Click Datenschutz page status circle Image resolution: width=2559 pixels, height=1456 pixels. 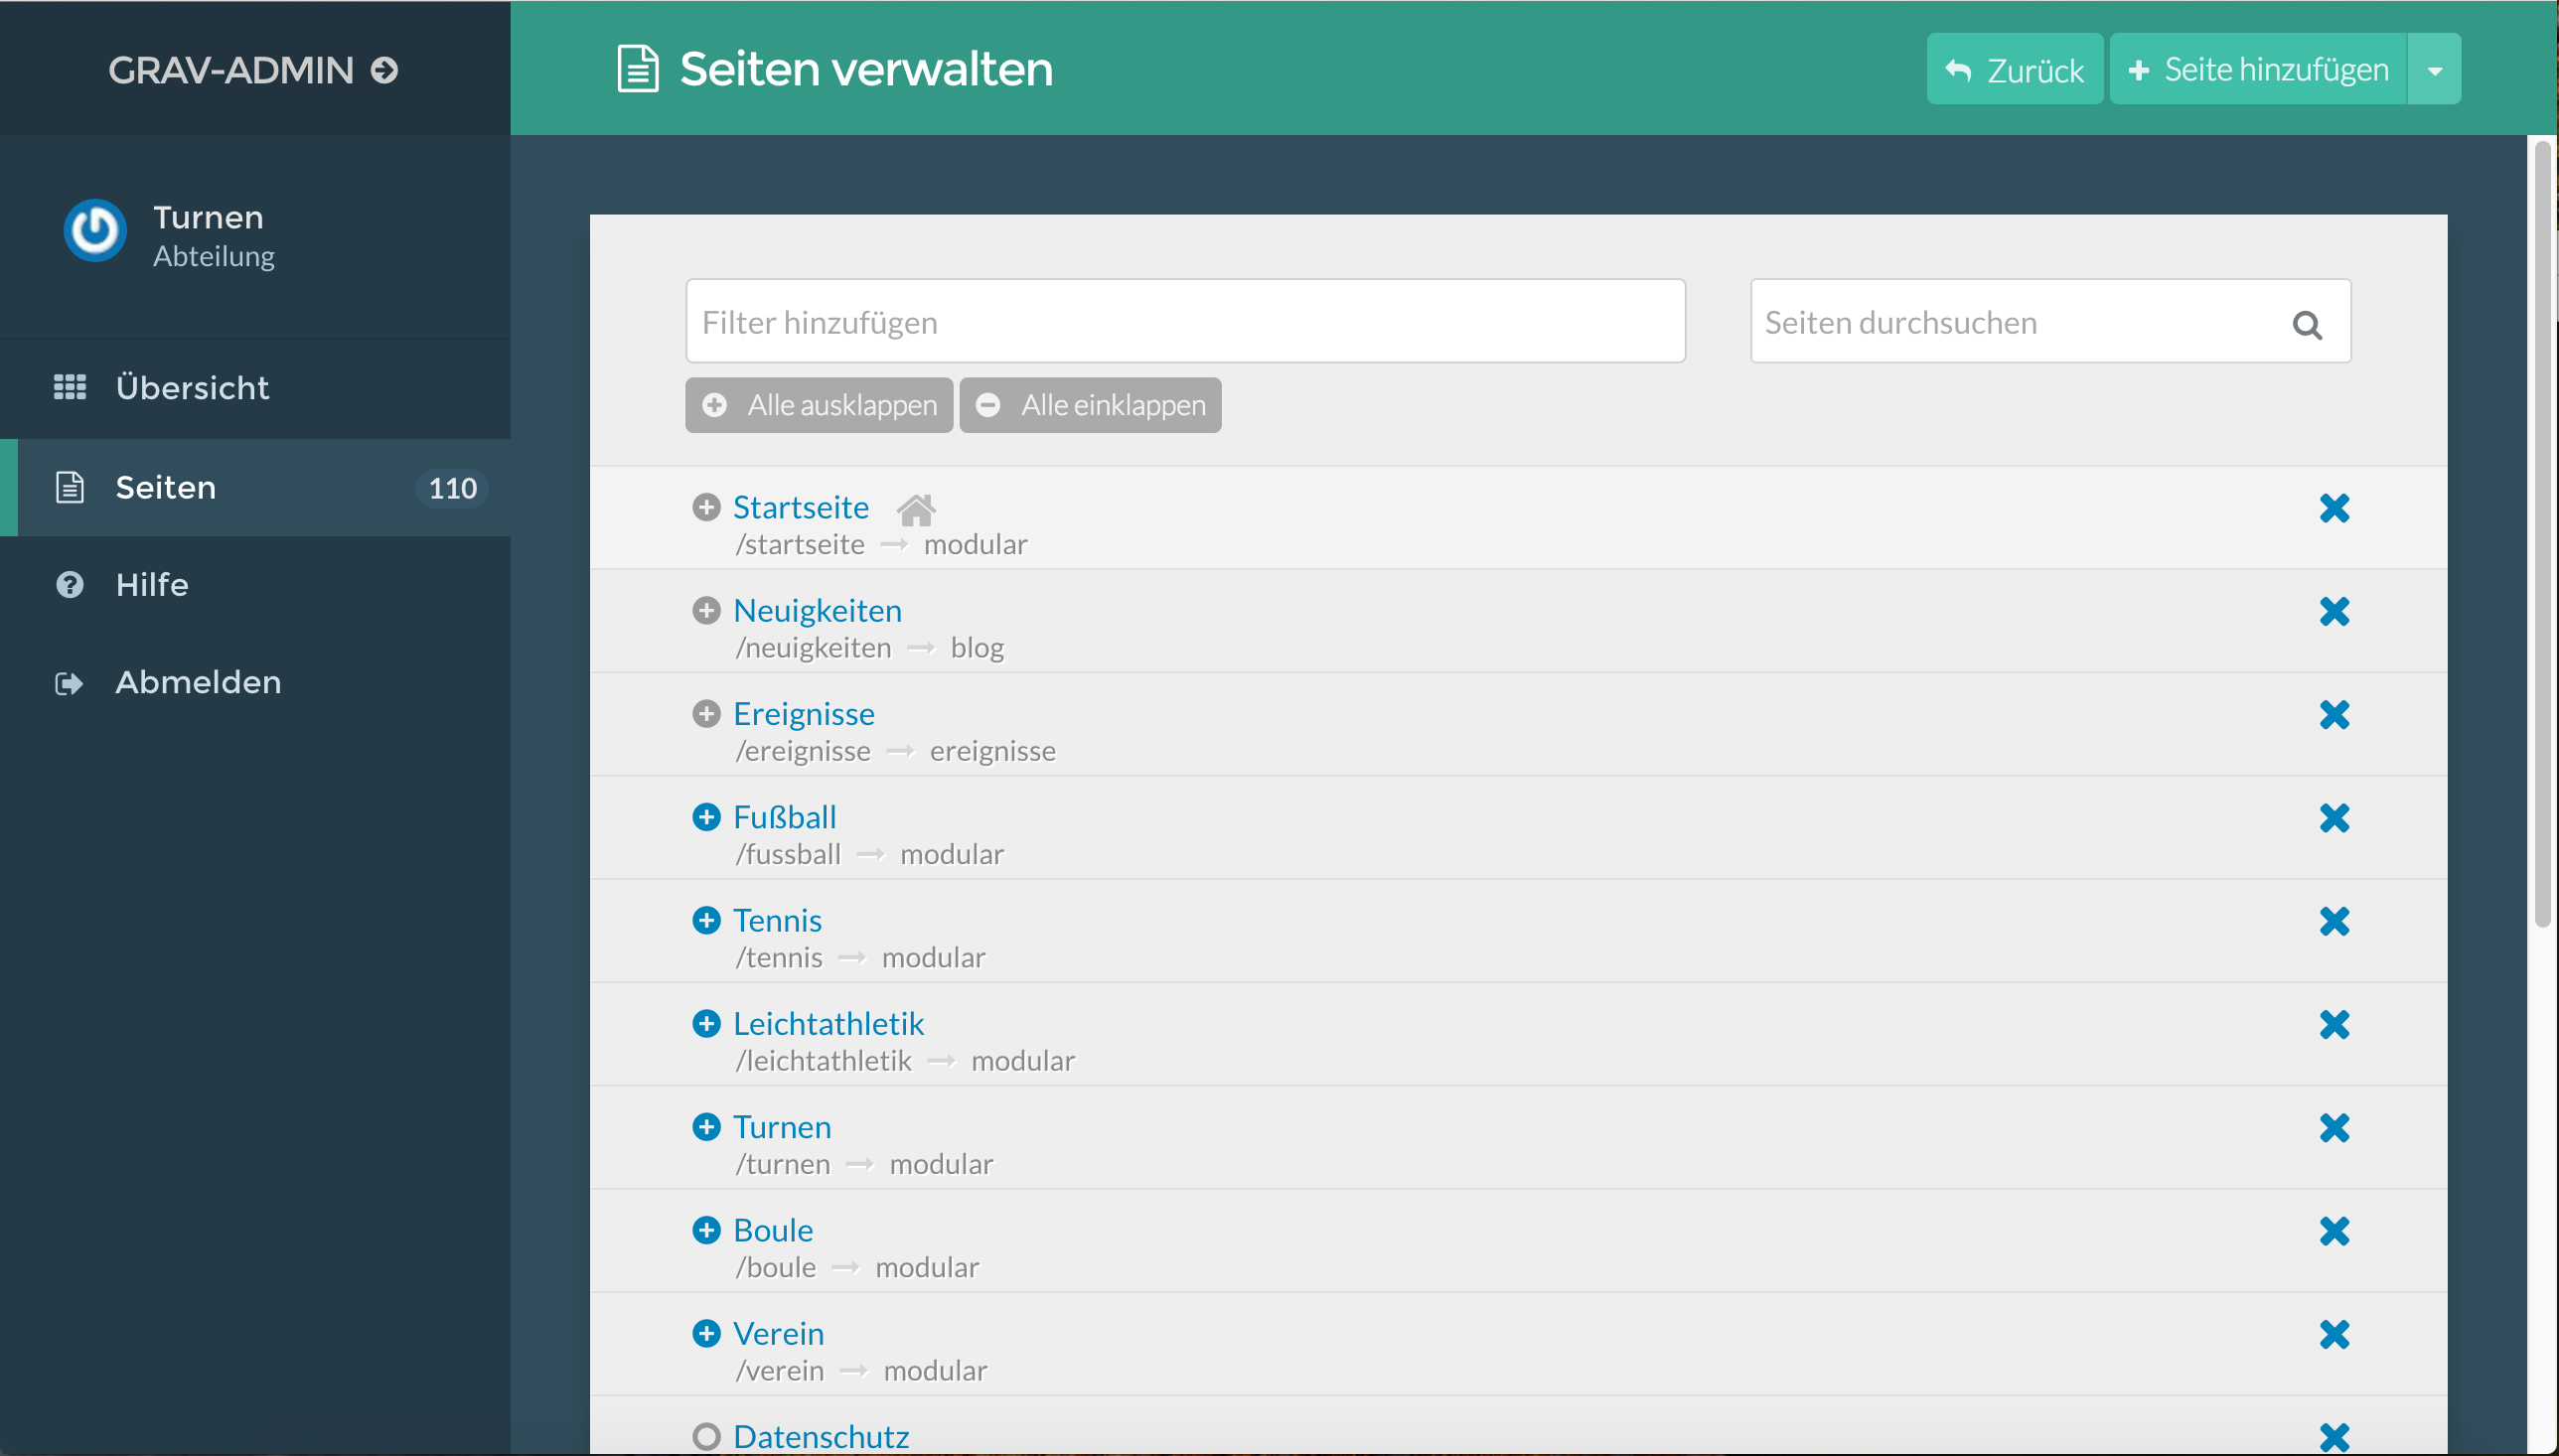pos(706,1436)
